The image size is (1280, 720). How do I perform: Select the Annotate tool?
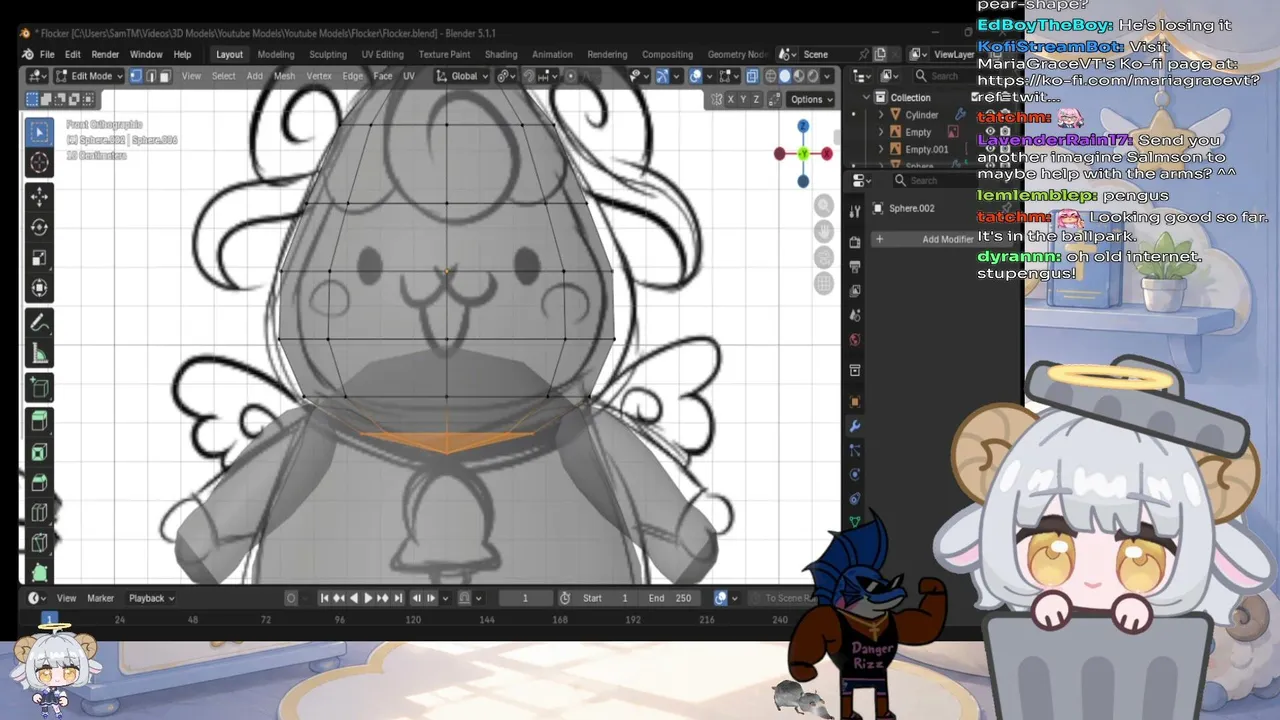39,322
